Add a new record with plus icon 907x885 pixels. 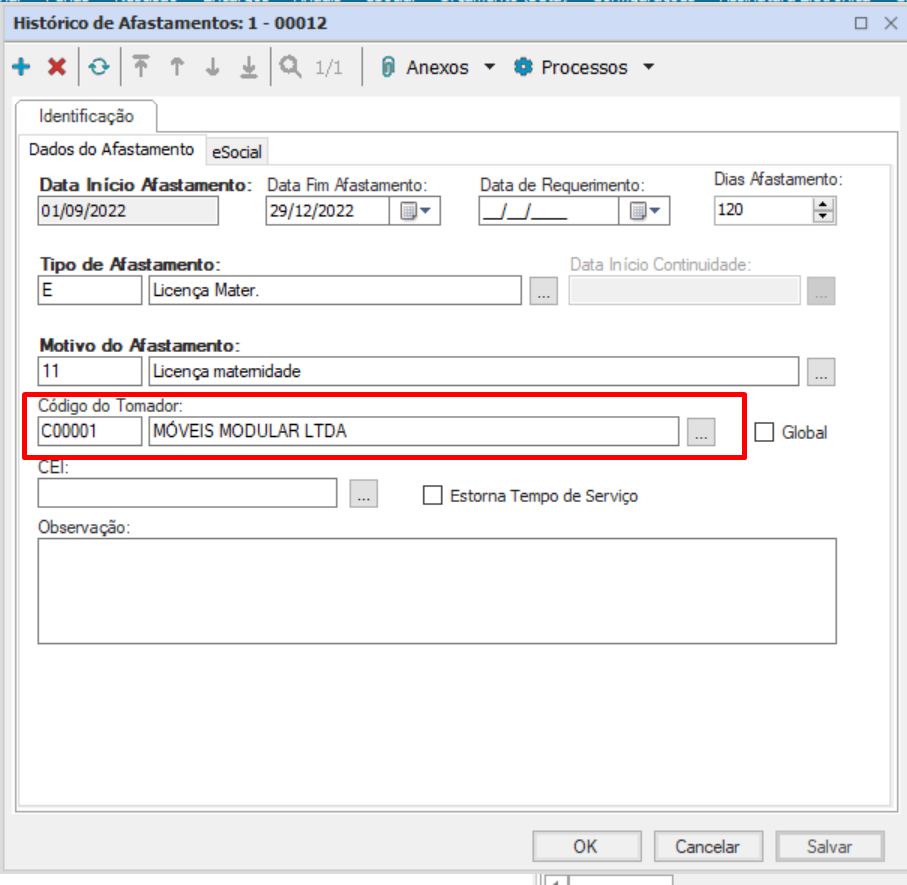[21, 67]
